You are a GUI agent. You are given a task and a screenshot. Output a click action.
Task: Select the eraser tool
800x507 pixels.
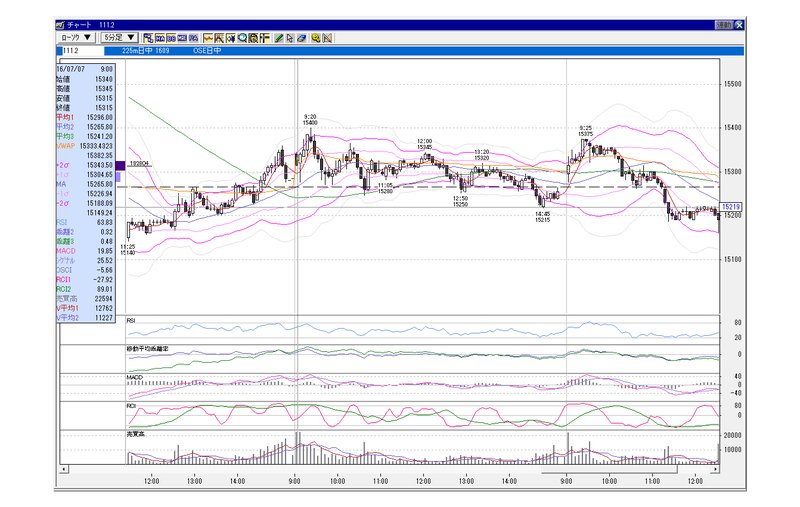point(302,38)
